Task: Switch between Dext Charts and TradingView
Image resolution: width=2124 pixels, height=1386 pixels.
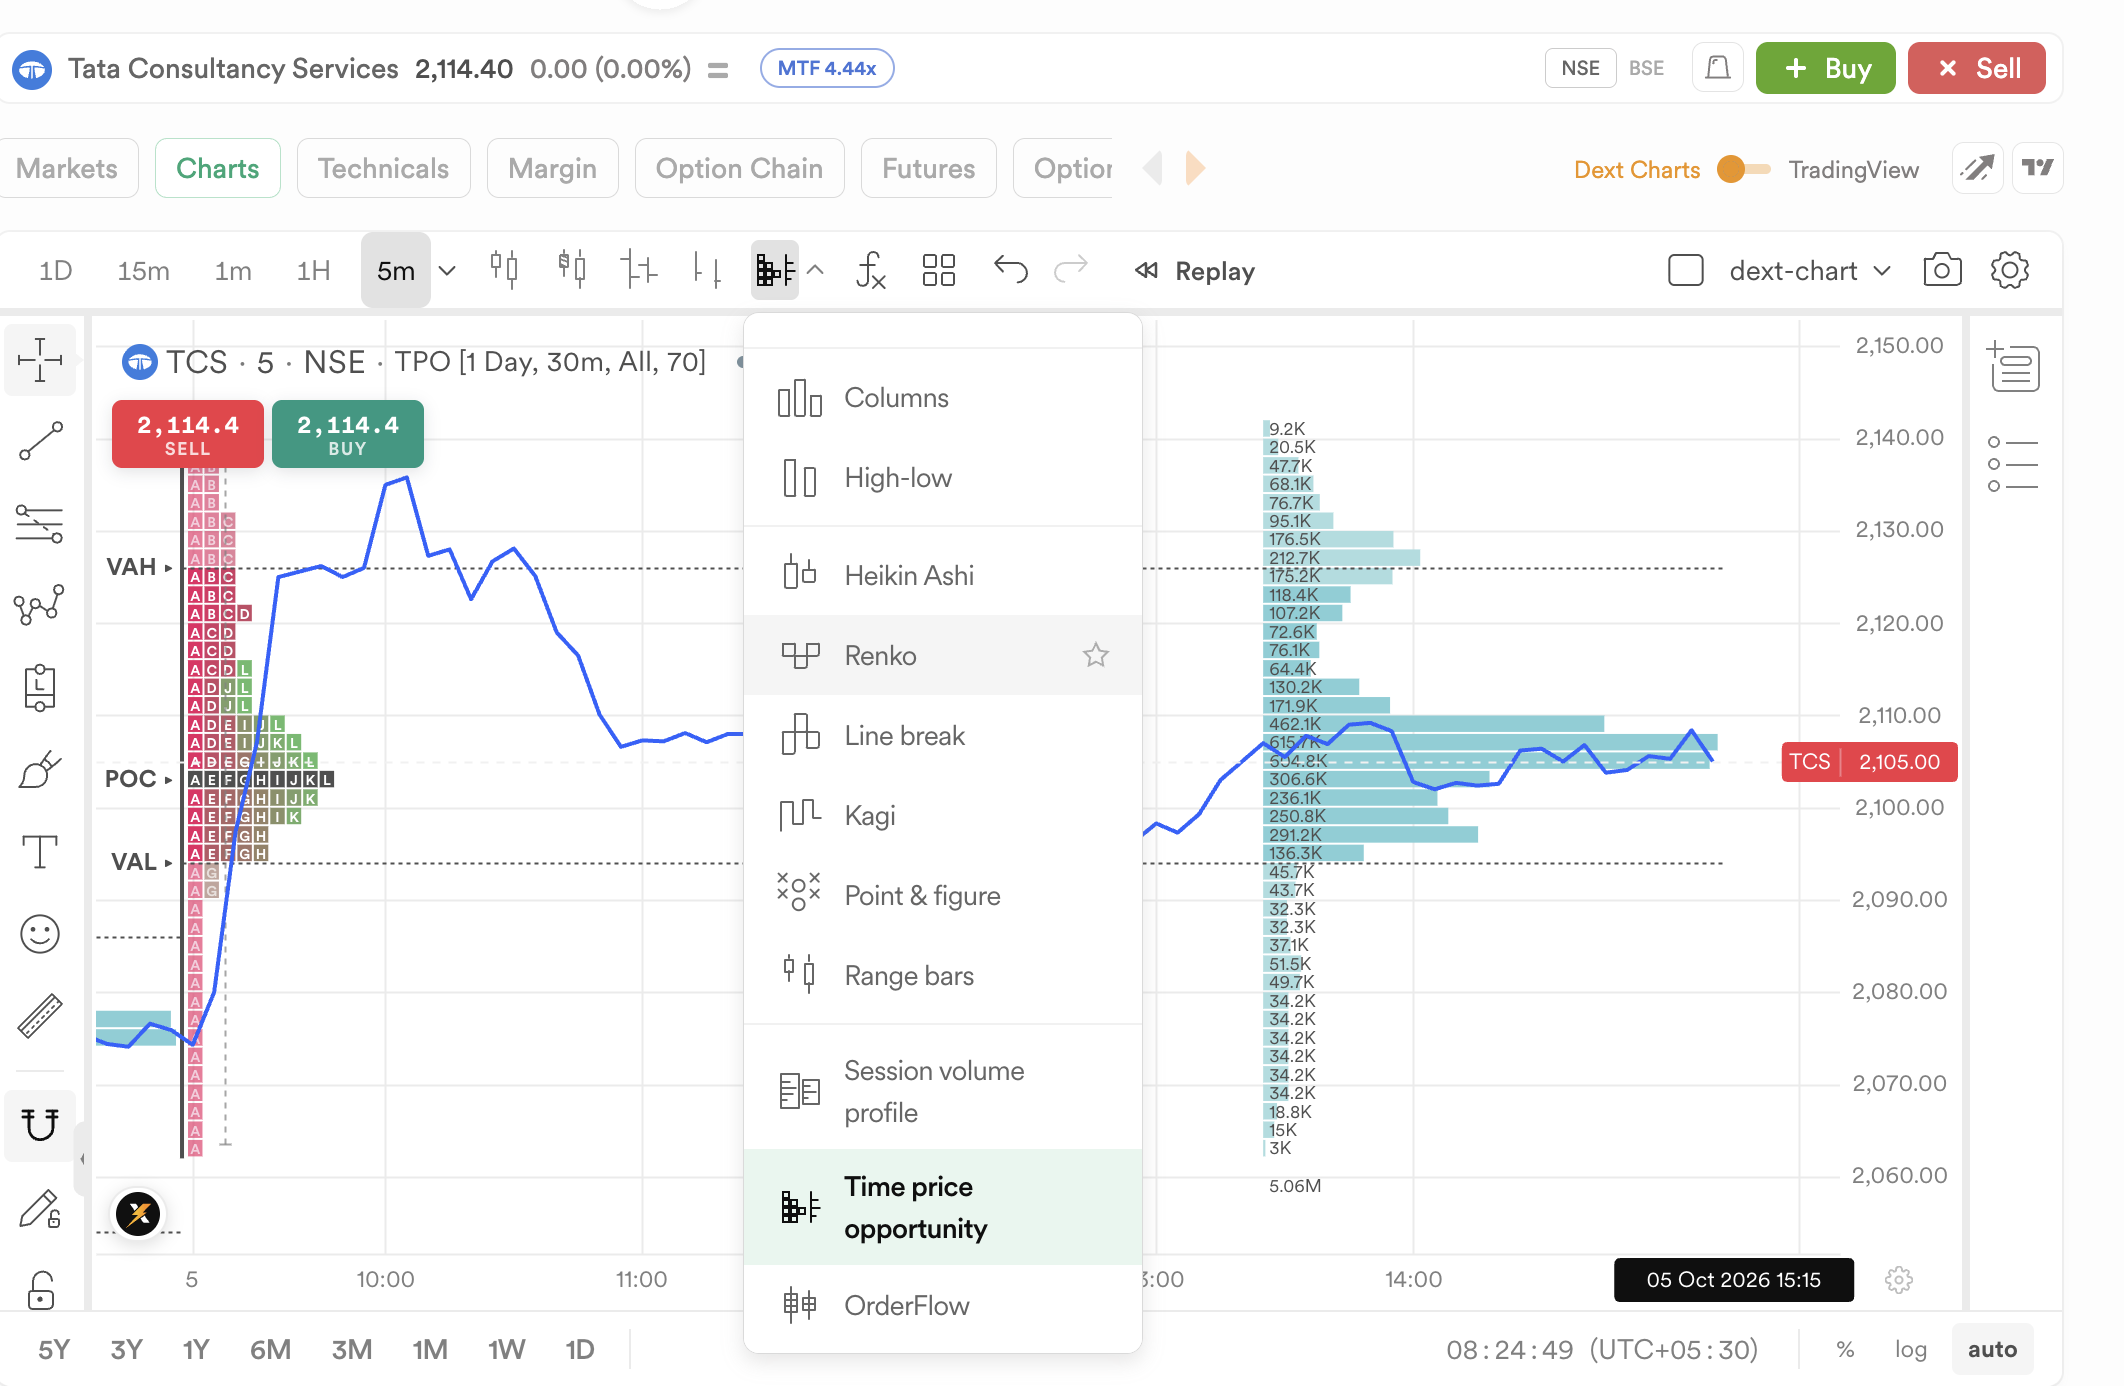Action: [x=1744, y=169]
